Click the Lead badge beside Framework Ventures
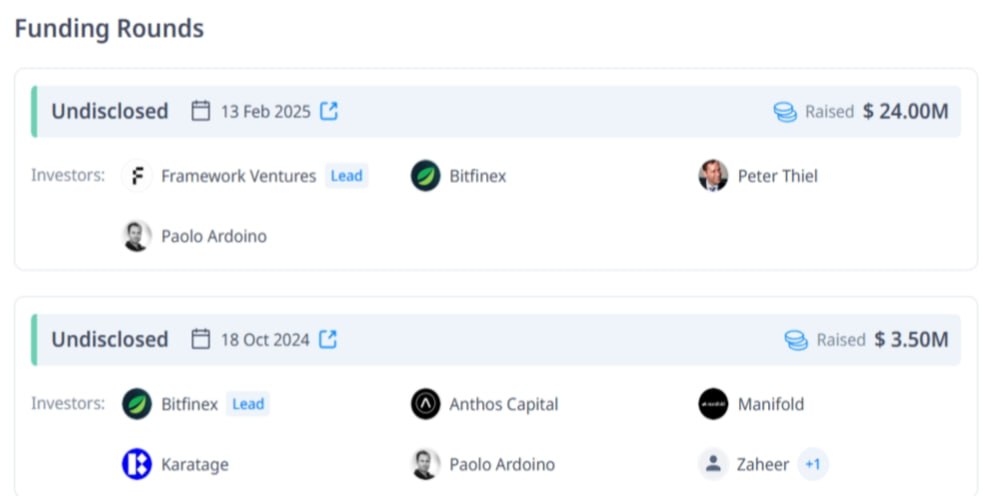 click(x=347, y=176)
